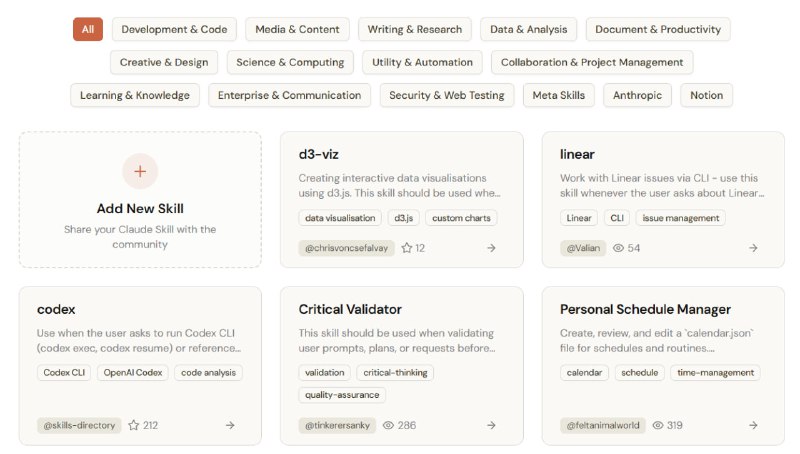Click the arrow icon on codex card
This screenshot has height=454, width=800.
tap(230, 425)
